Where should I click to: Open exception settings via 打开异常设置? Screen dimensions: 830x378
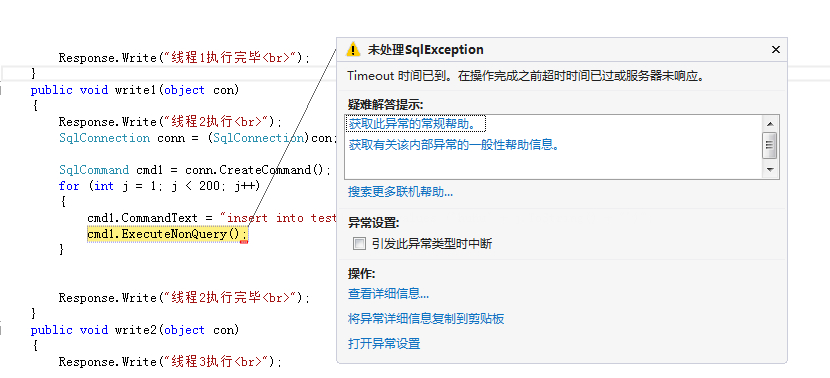(384, 344)
